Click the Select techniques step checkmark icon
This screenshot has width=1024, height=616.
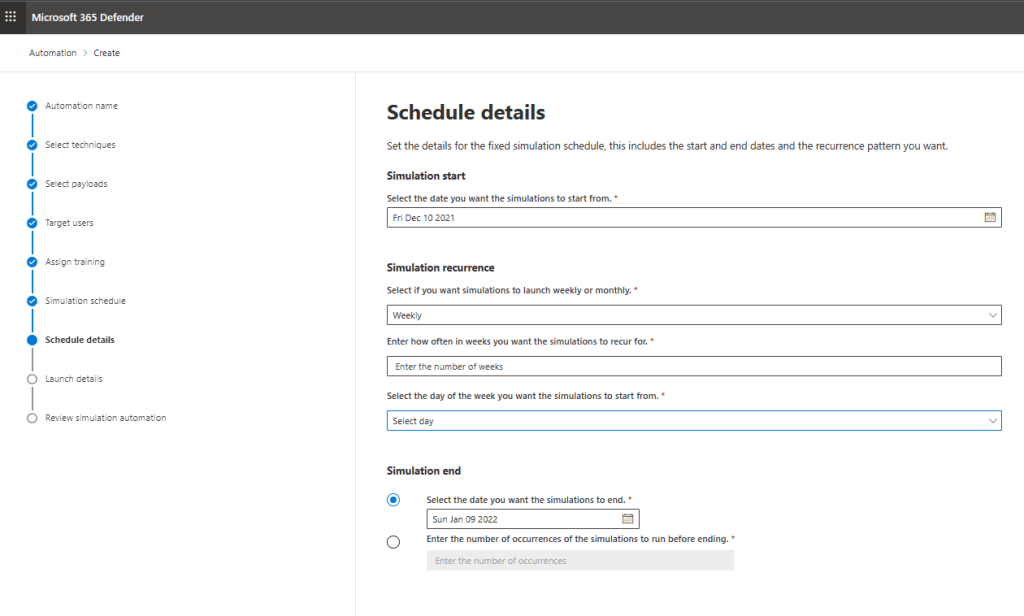pyautogui.click(x=32, y=145)
